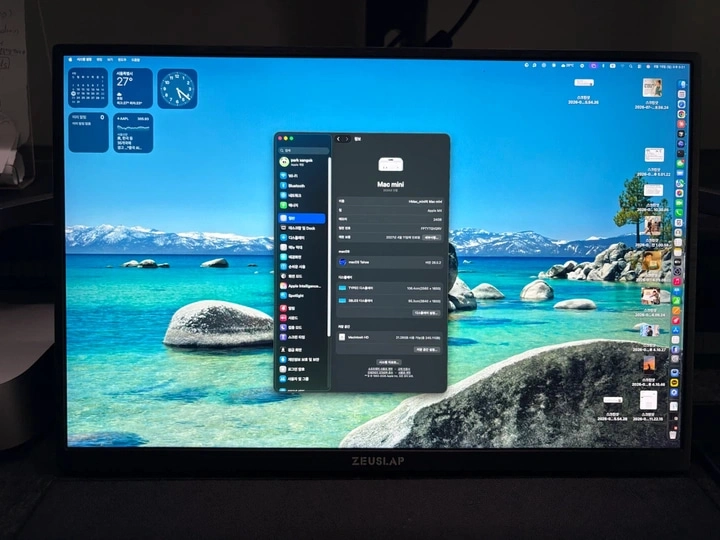Click the System Report button

pyautogui.click(x=389, y=362)
